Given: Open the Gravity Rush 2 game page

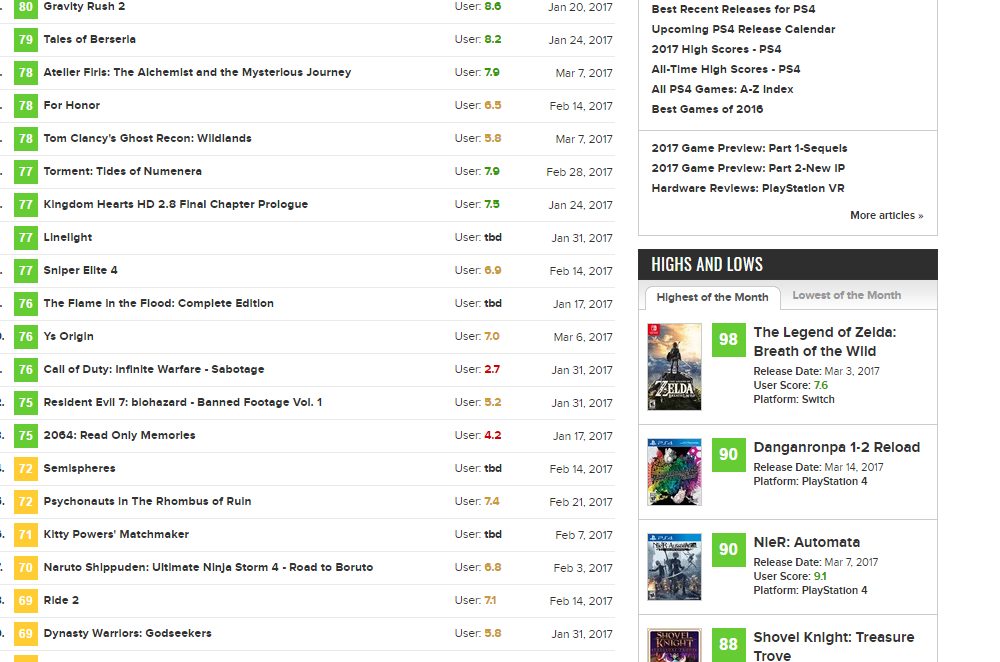Looking at the screenshot, I should click(84, 6).
